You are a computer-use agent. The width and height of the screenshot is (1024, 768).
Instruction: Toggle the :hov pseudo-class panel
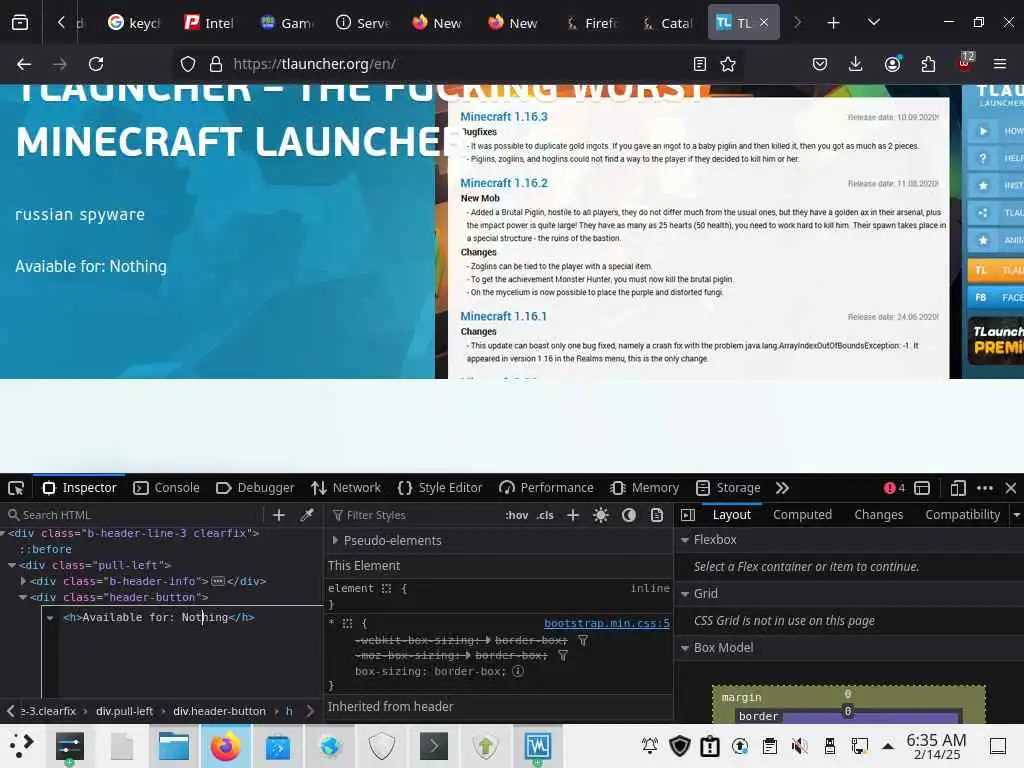pyautogui.click(x=517, y=515)
